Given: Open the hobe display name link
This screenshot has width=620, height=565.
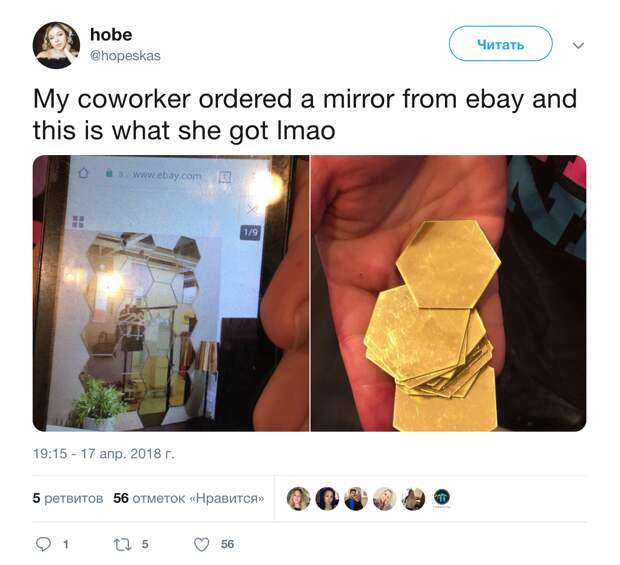Looking at the screenshot, I should click(x=111, y=35).
